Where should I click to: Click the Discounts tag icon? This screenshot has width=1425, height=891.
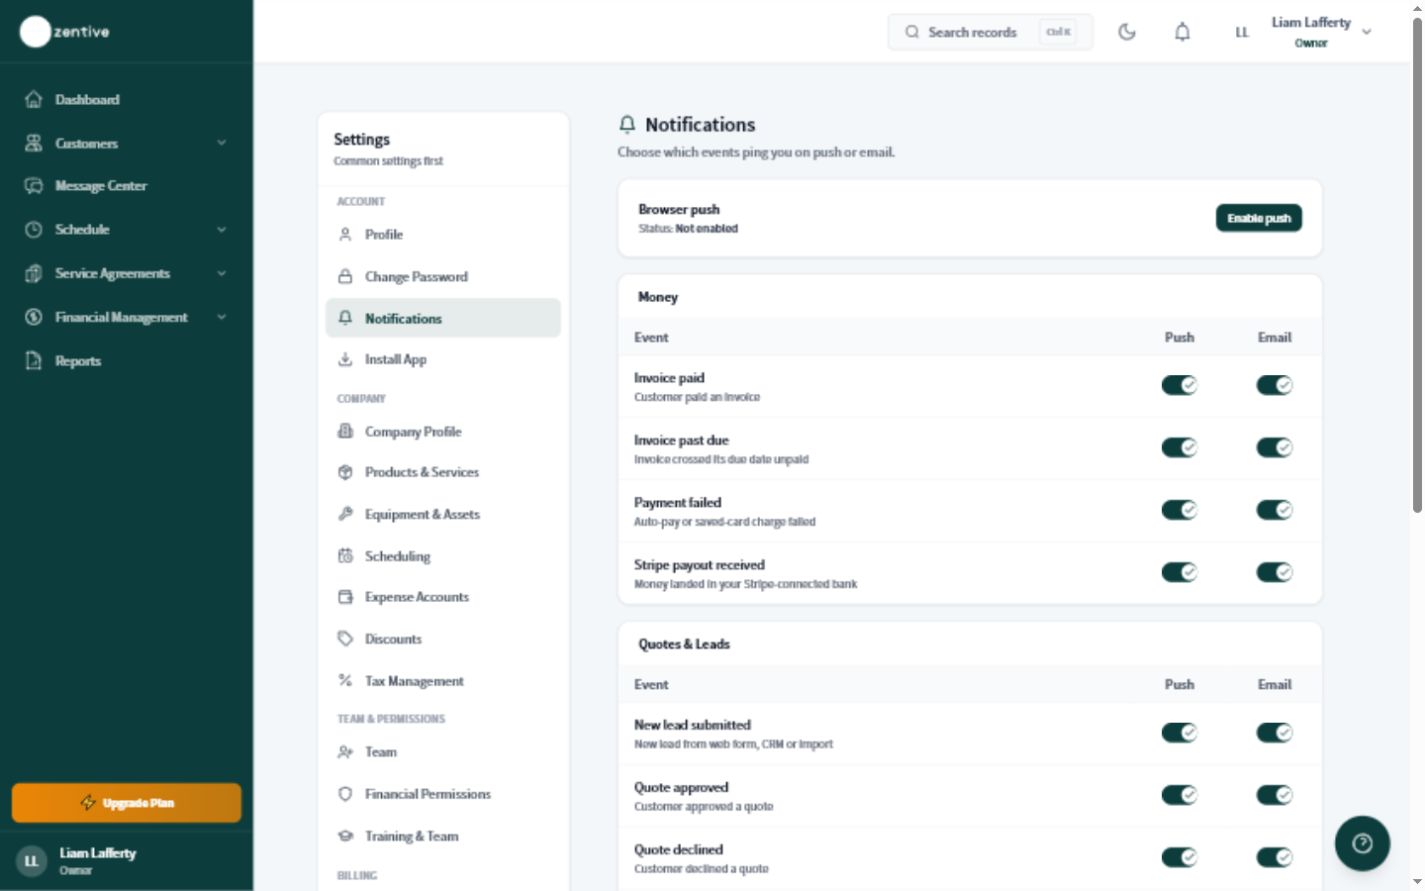tap(345, 639)
